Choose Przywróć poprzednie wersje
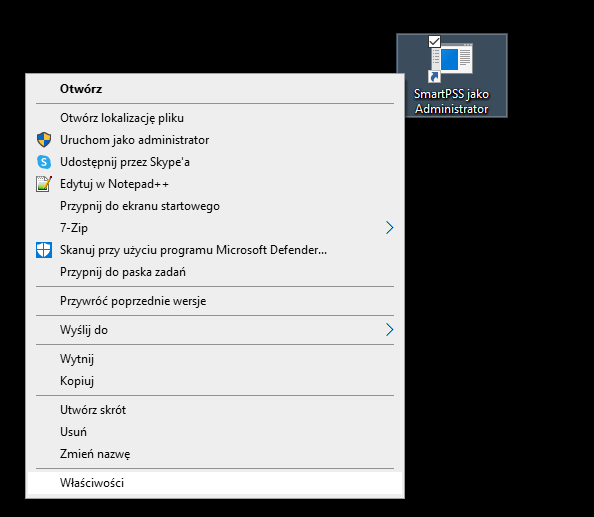594x517 pixels. point(215,301)
